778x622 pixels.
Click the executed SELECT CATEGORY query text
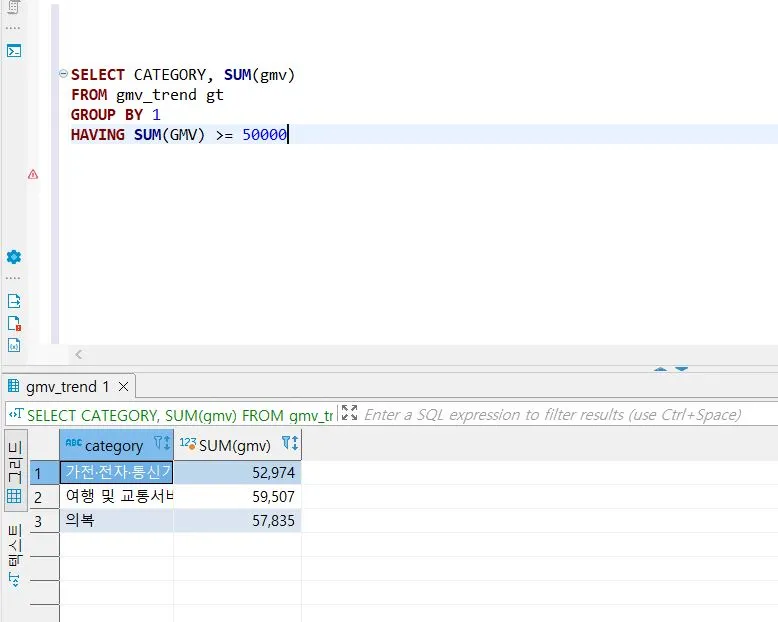tap(180, 415)
